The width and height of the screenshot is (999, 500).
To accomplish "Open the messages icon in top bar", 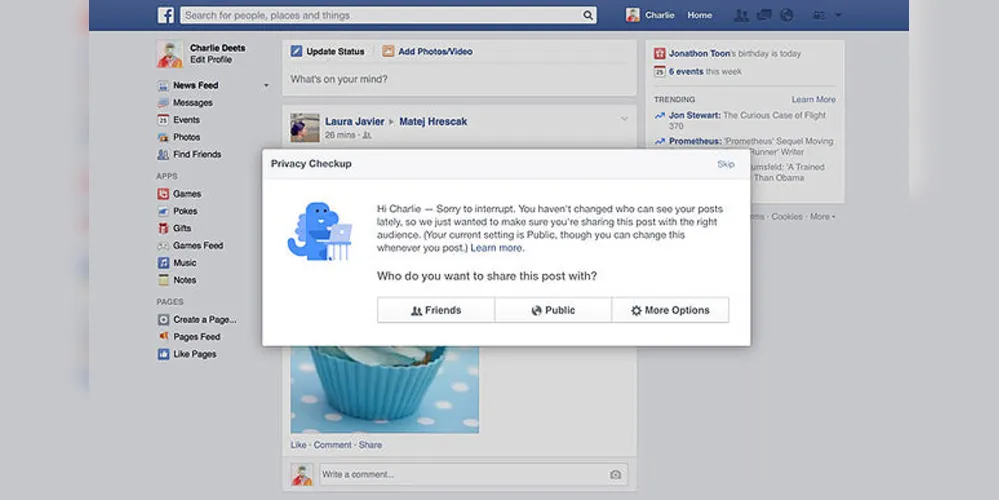I will coord(764,15).
